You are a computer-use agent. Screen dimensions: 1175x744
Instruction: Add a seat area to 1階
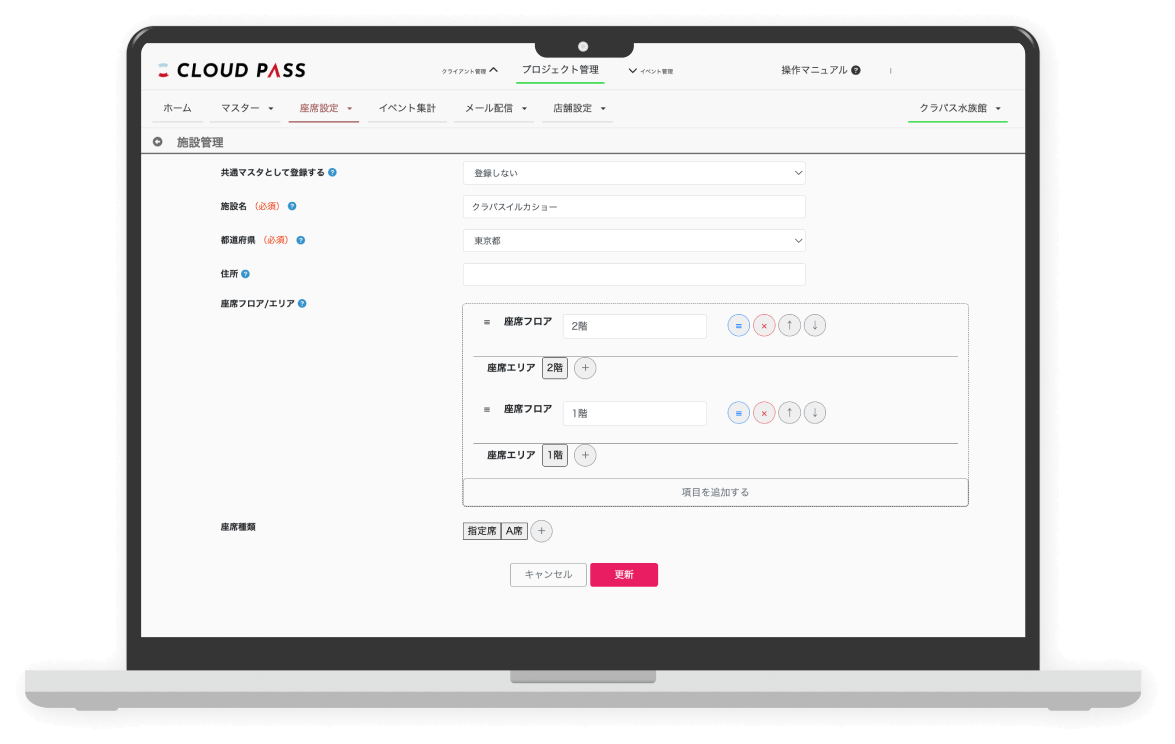pyautogui.click(x=585, y=455)
